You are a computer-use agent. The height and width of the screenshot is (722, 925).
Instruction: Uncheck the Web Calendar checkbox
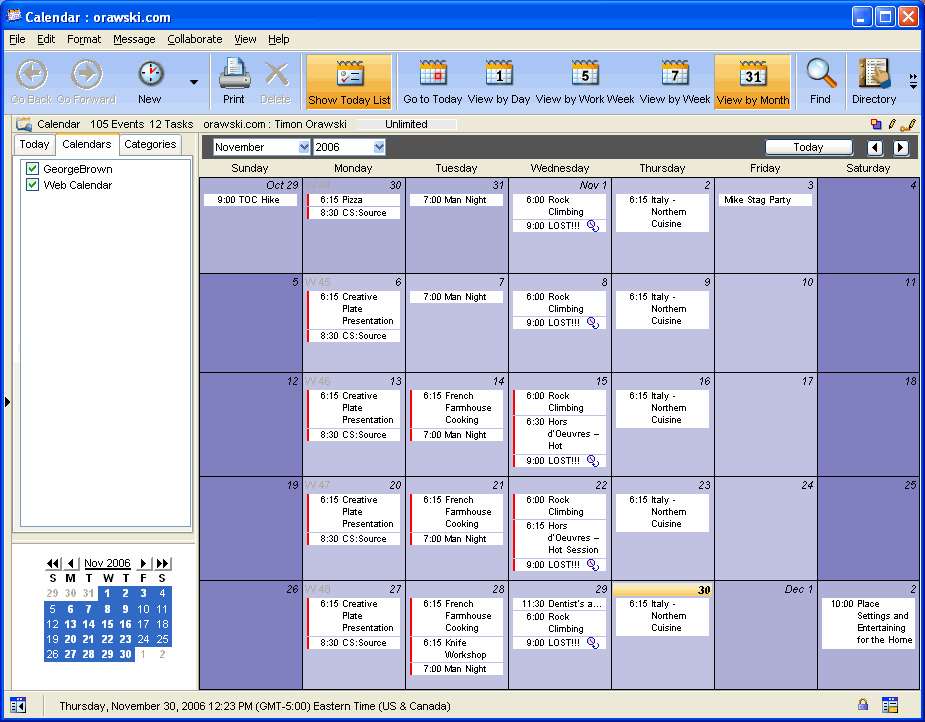(33, 185)
